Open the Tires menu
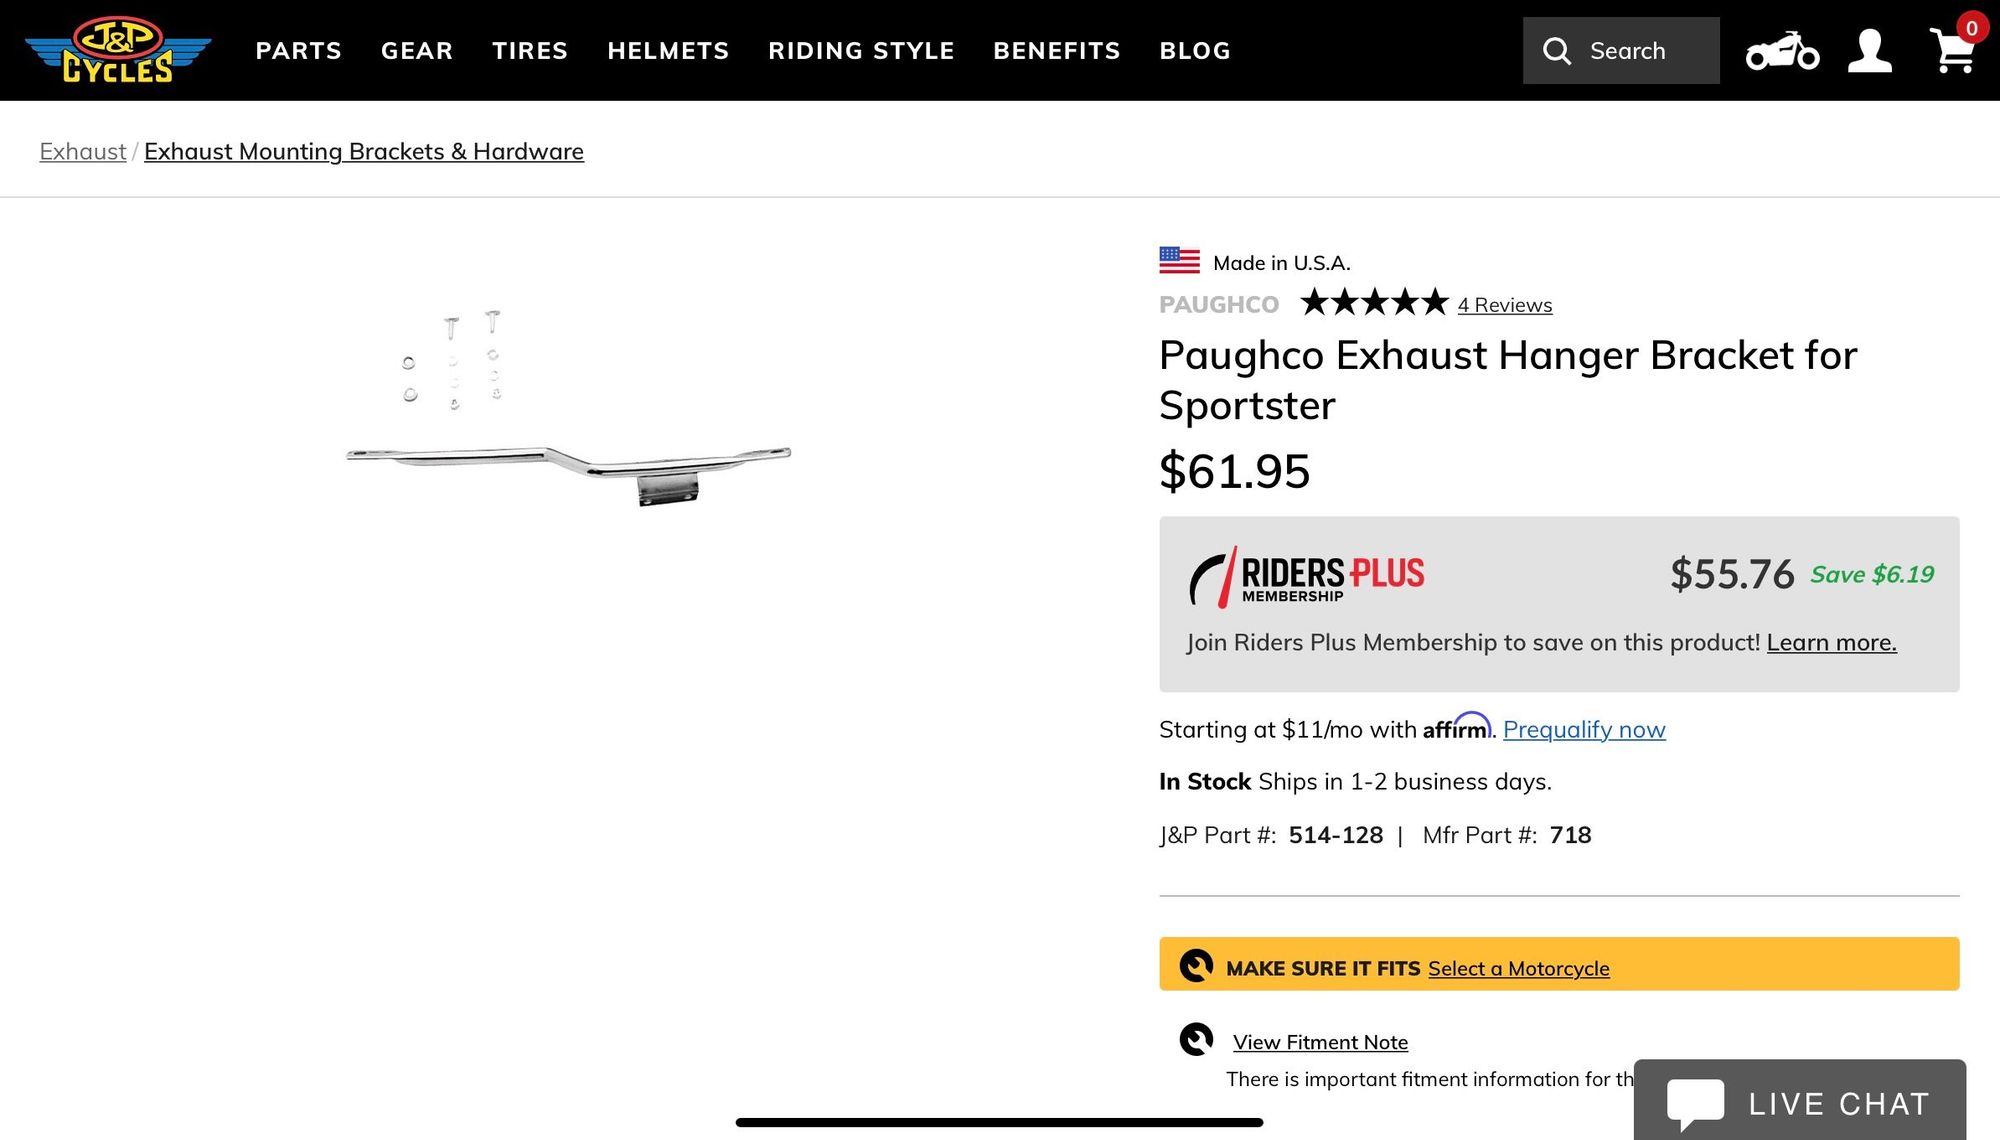The width and height of the screenshot is (2000, 1140). (530, 51)
